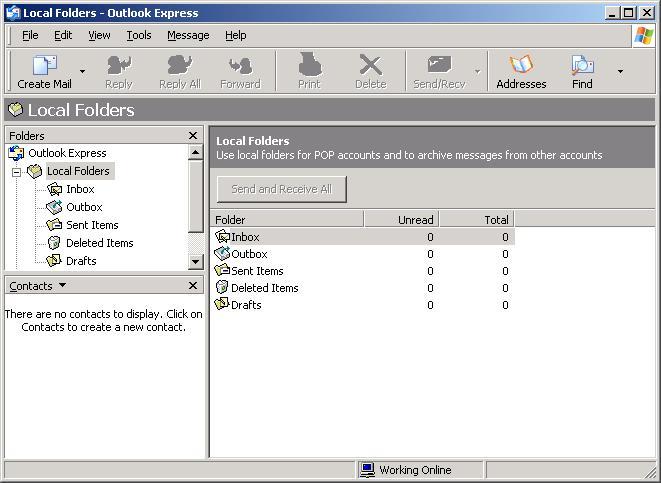Click the folder tree scrollbar down arrow

coord(195,262)
